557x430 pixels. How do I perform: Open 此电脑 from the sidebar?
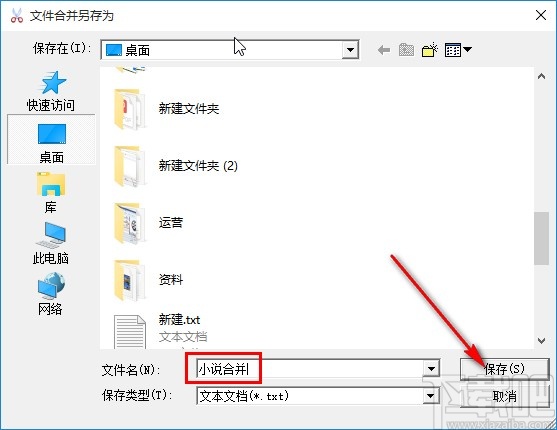51,243
